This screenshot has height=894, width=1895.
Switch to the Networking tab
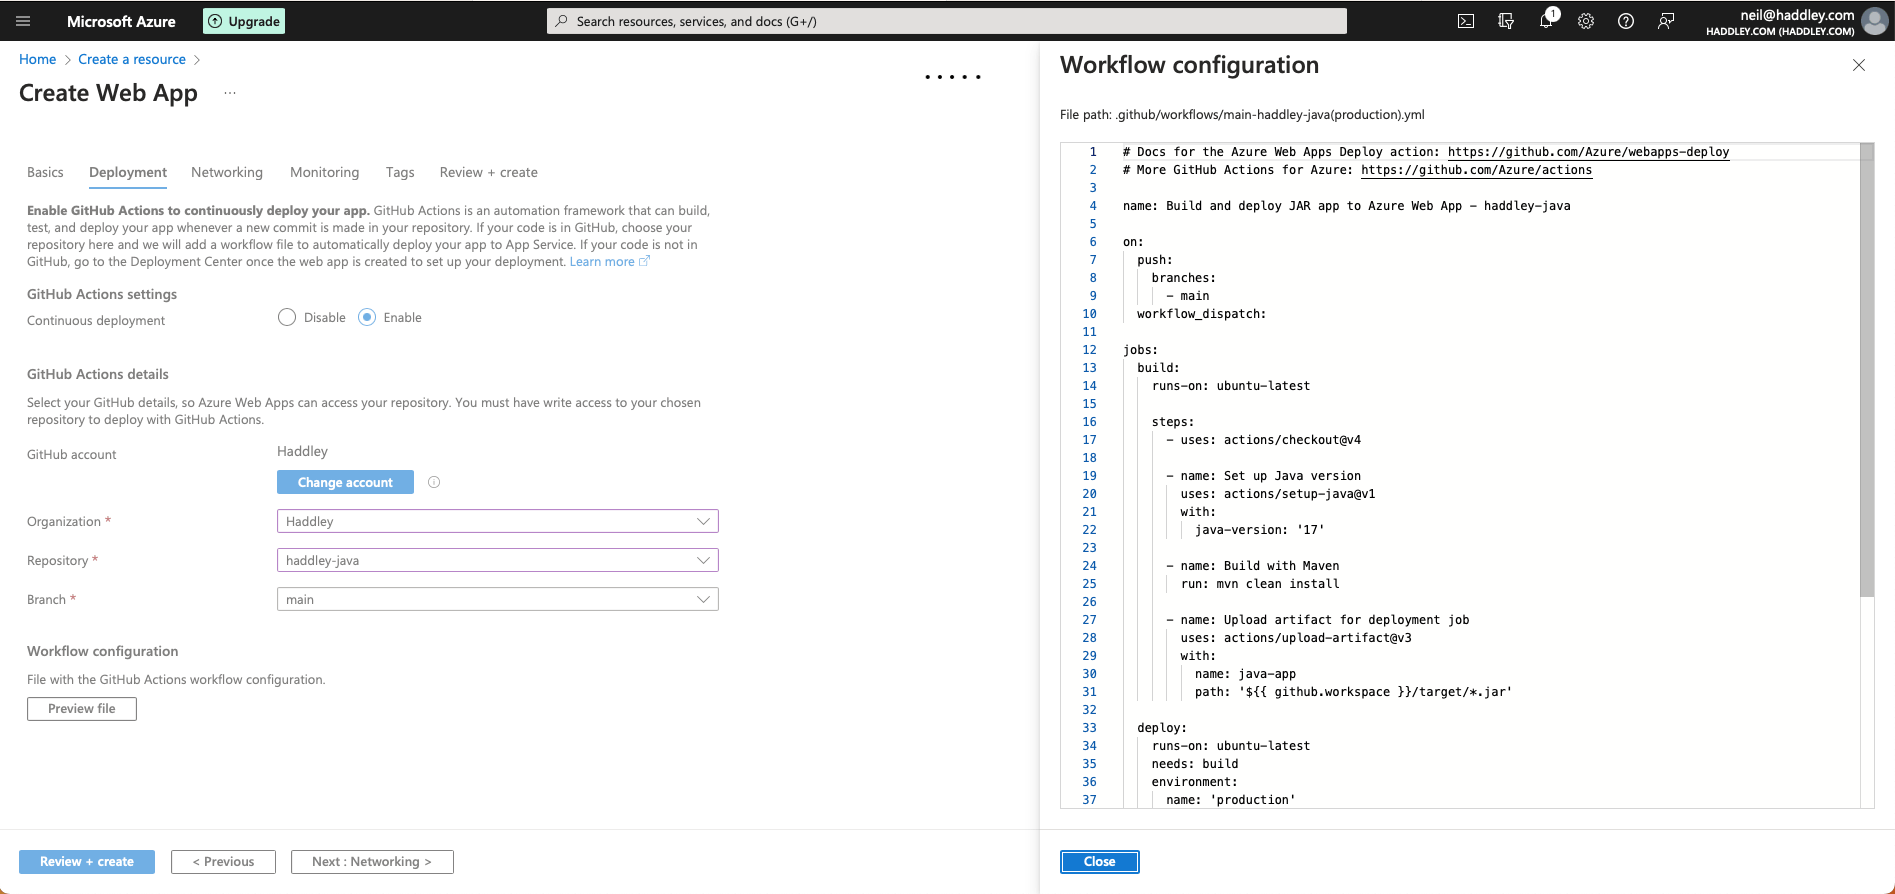tap(227, 172)
